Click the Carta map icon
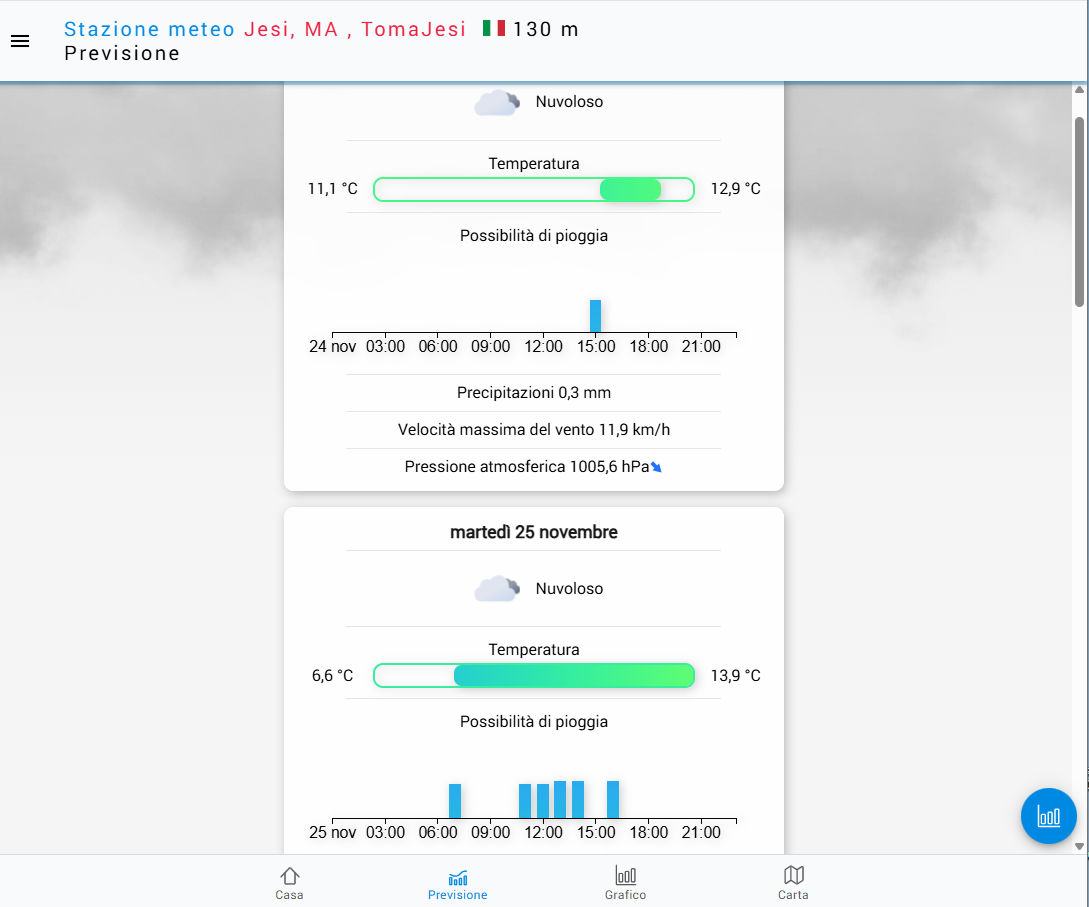 coord(793,875)
